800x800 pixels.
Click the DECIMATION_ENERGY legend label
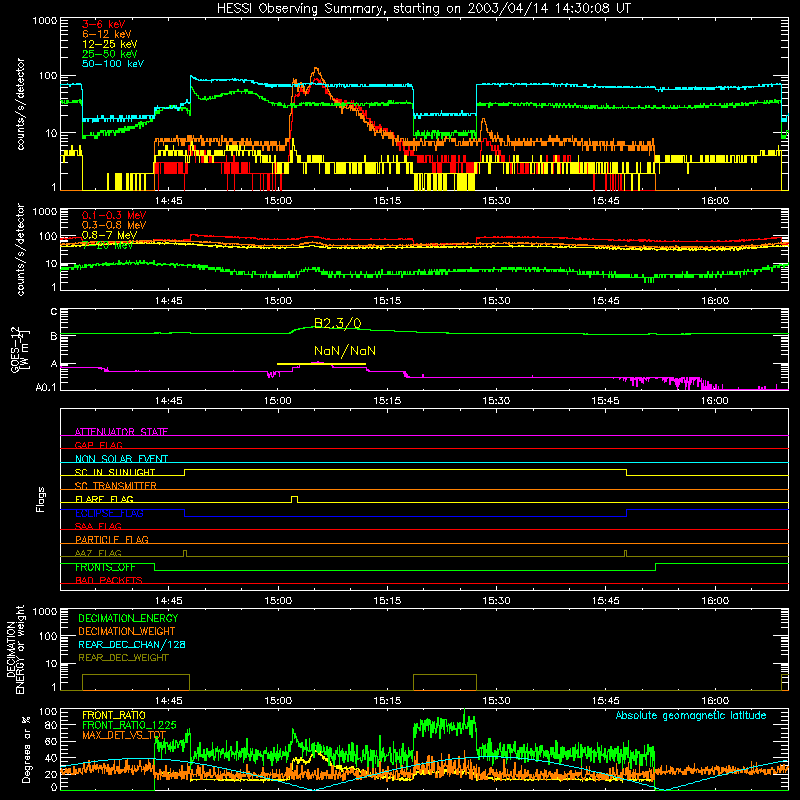[128, 618]
